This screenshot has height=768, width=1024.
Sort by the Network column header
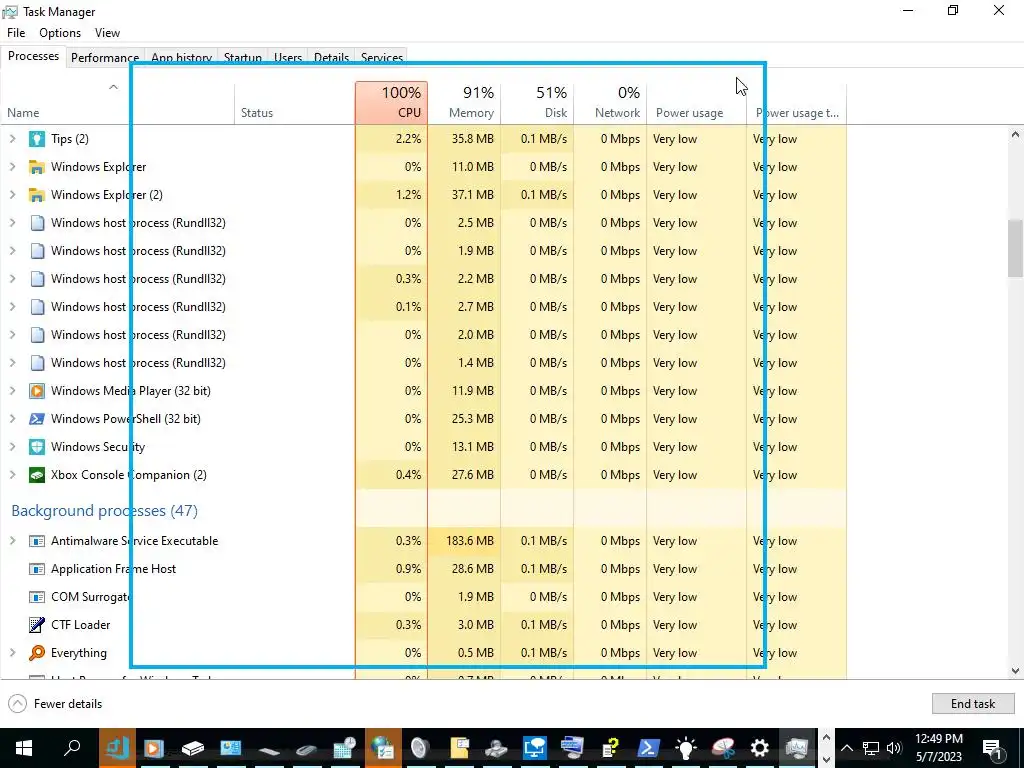pos(610,103)
